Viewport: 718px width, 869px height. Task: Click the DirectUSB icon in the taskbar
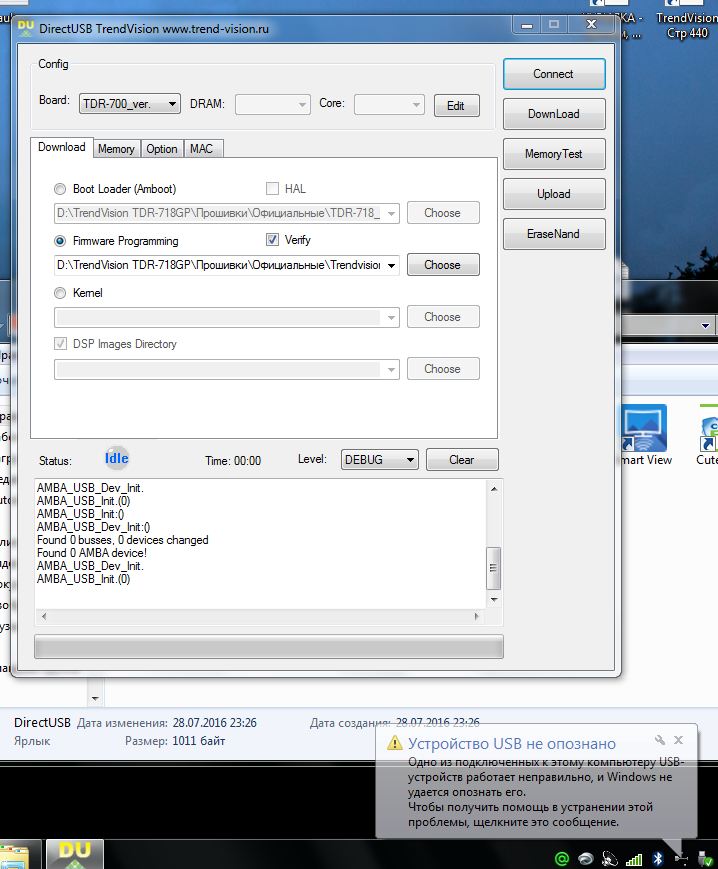(x=76, y=854)
